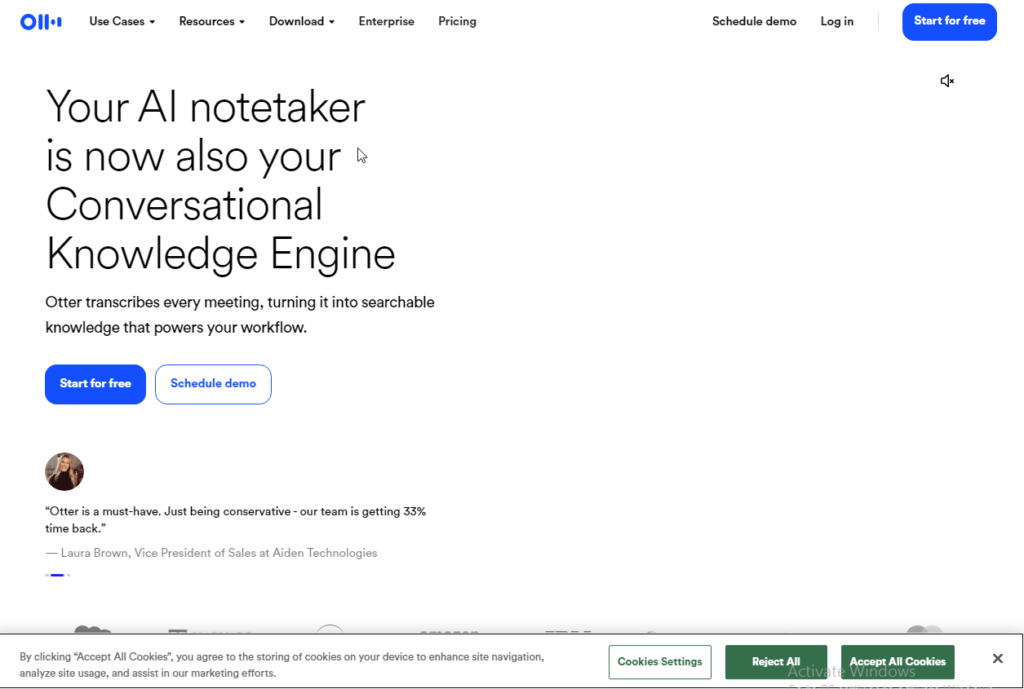This screenshot has height=689, width=1024.
Task: Click the 'Your AI notetaker' headline
Action: tap(220, 180)
